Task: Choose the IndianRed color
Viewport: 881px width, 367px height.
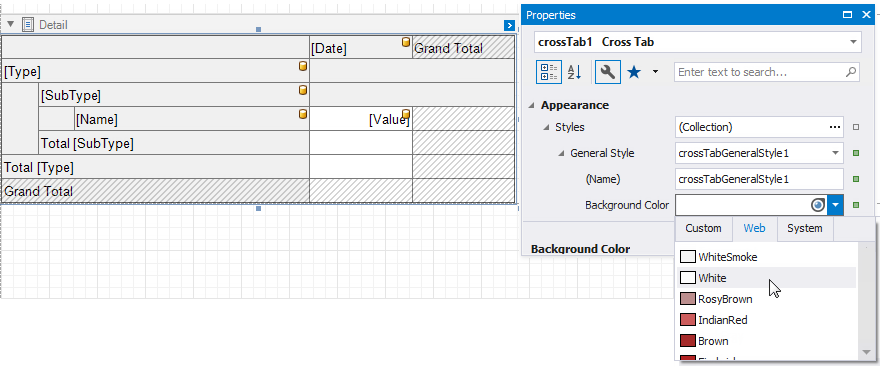Action: pos(767,320)
